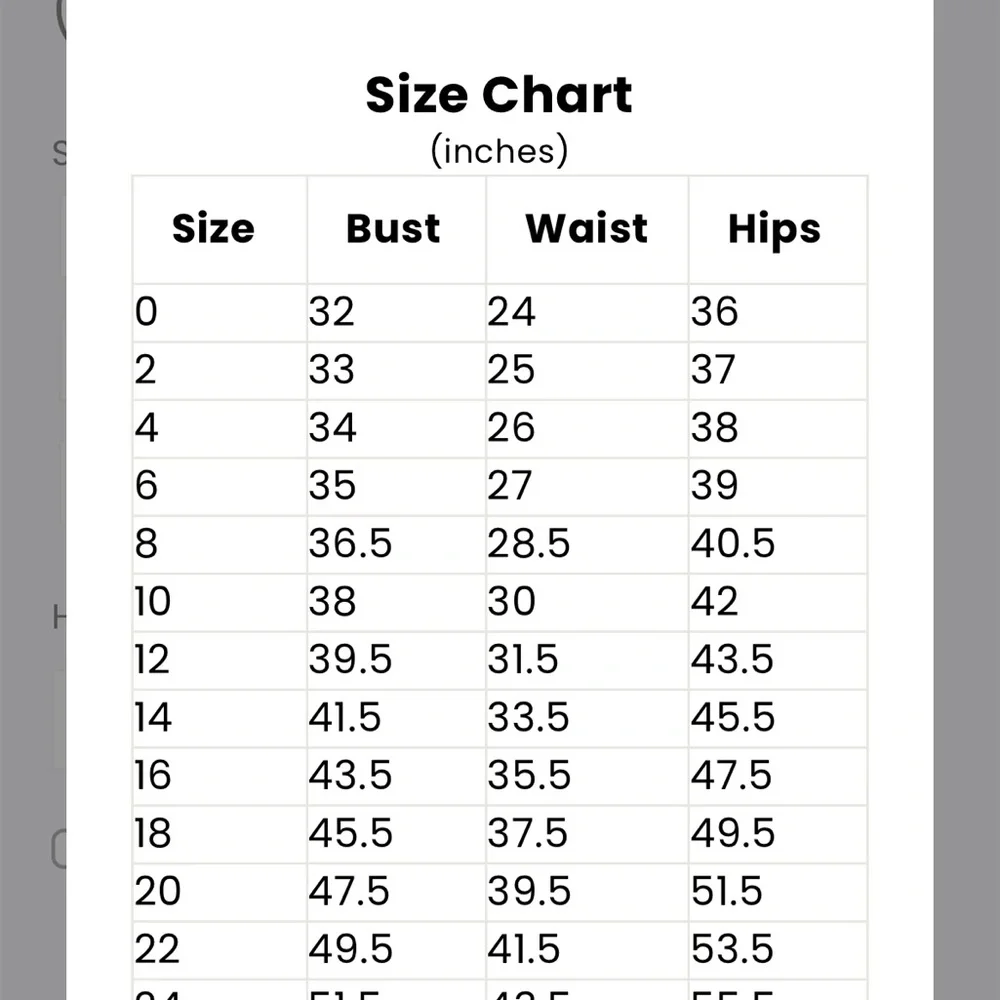Screen dimensions: 1000x1000
Task: Select the size 8 row label
Action: 146,543
